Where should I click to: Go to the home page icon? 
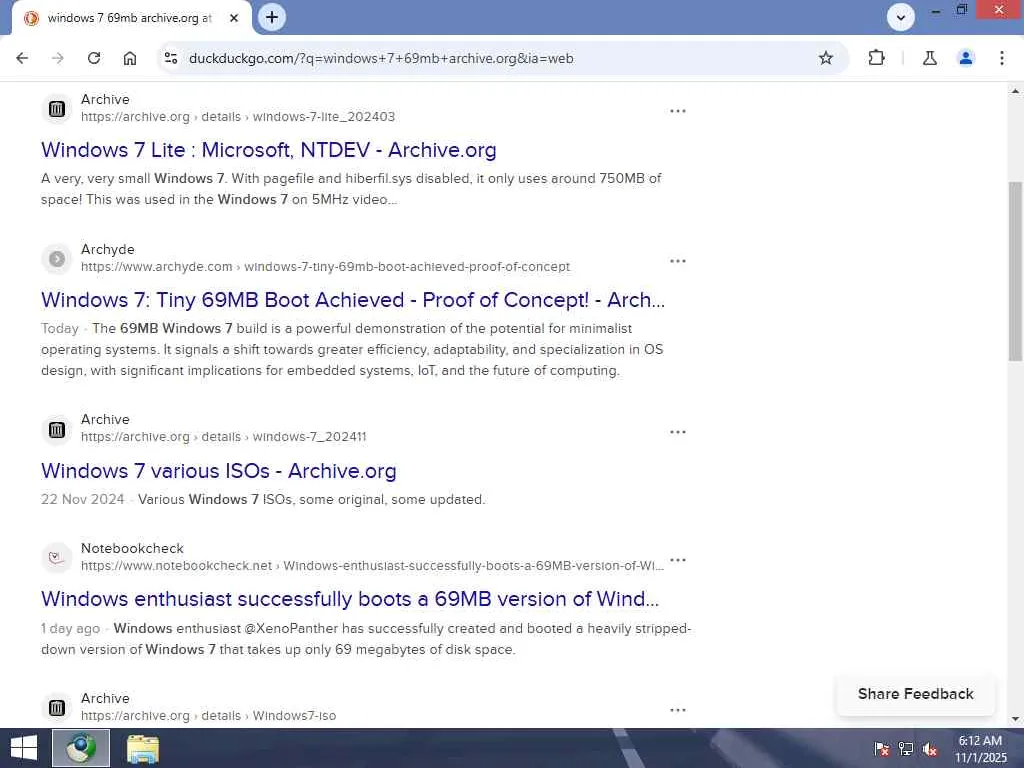[x=130, y=58]
